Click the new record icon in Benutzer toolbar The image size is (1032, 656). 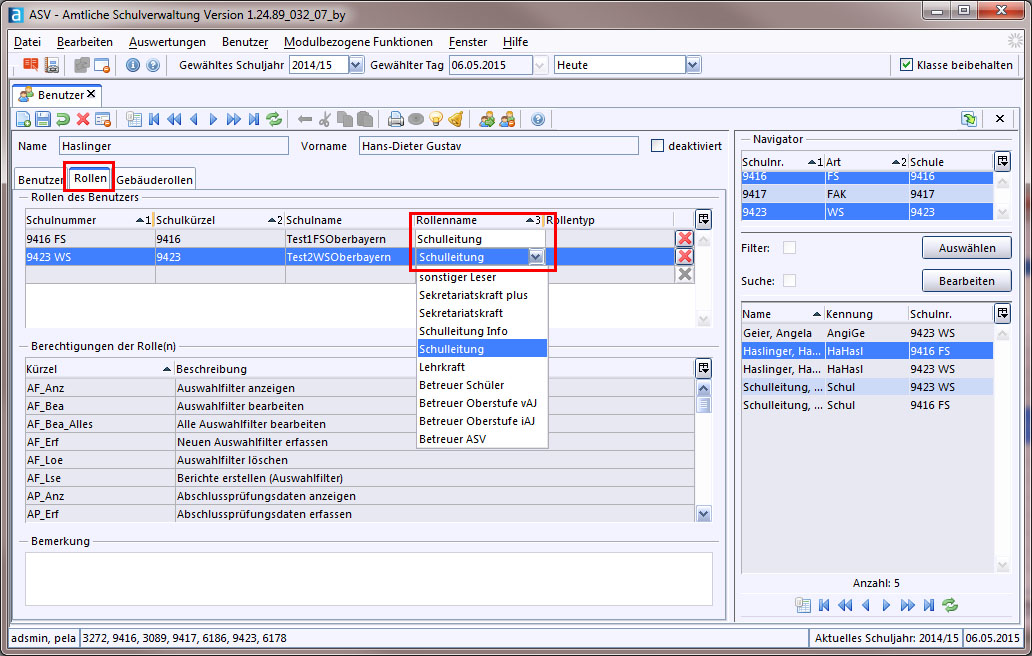(23, 119)
